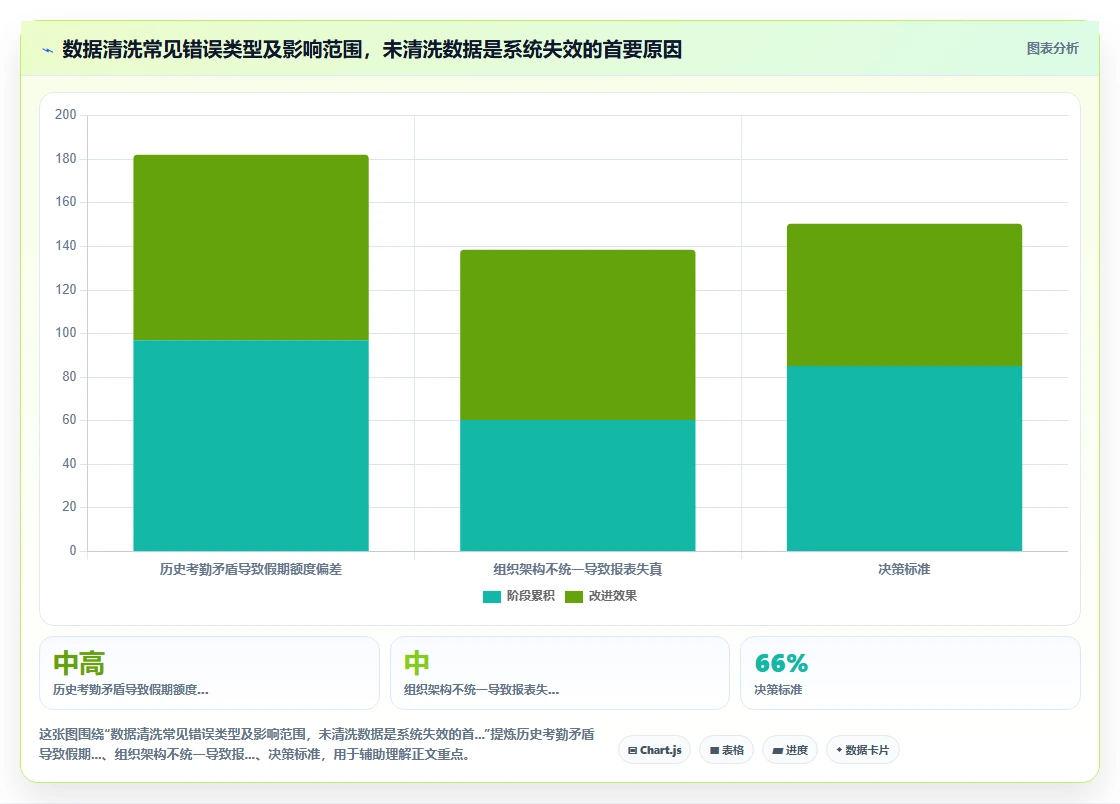The height and width of the screenshot is (804, 1120).
Task: Click the 改进效果 legend label
Action: (613, 596)
